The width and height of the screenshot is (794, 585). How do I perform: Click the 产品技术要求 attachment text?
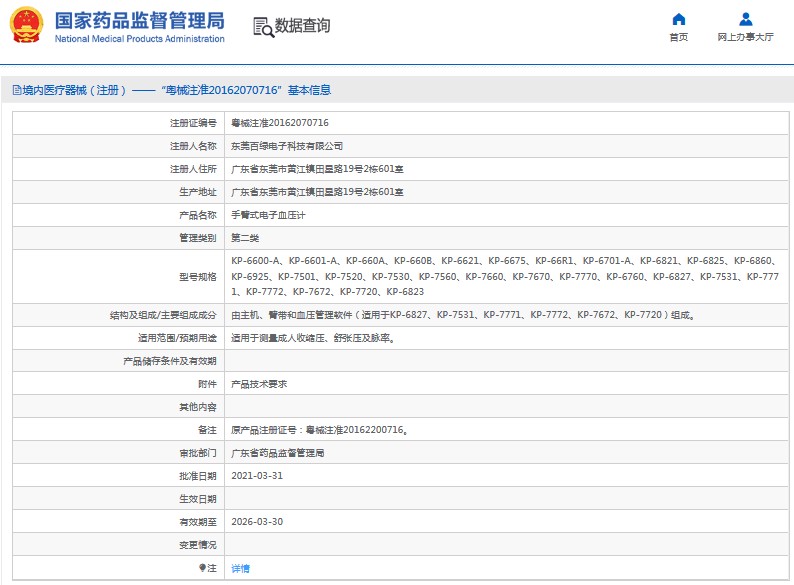259,384
